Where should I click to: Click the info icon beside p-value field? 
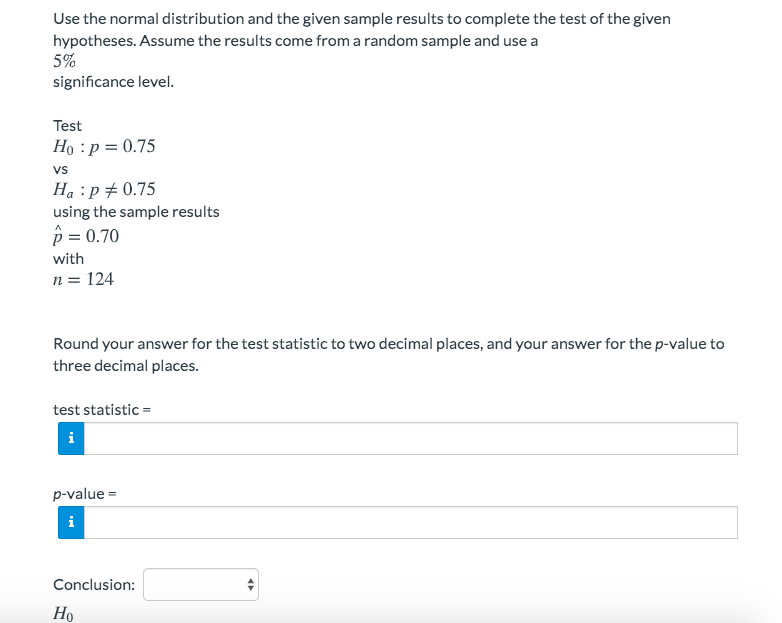(x=71, y=522)
